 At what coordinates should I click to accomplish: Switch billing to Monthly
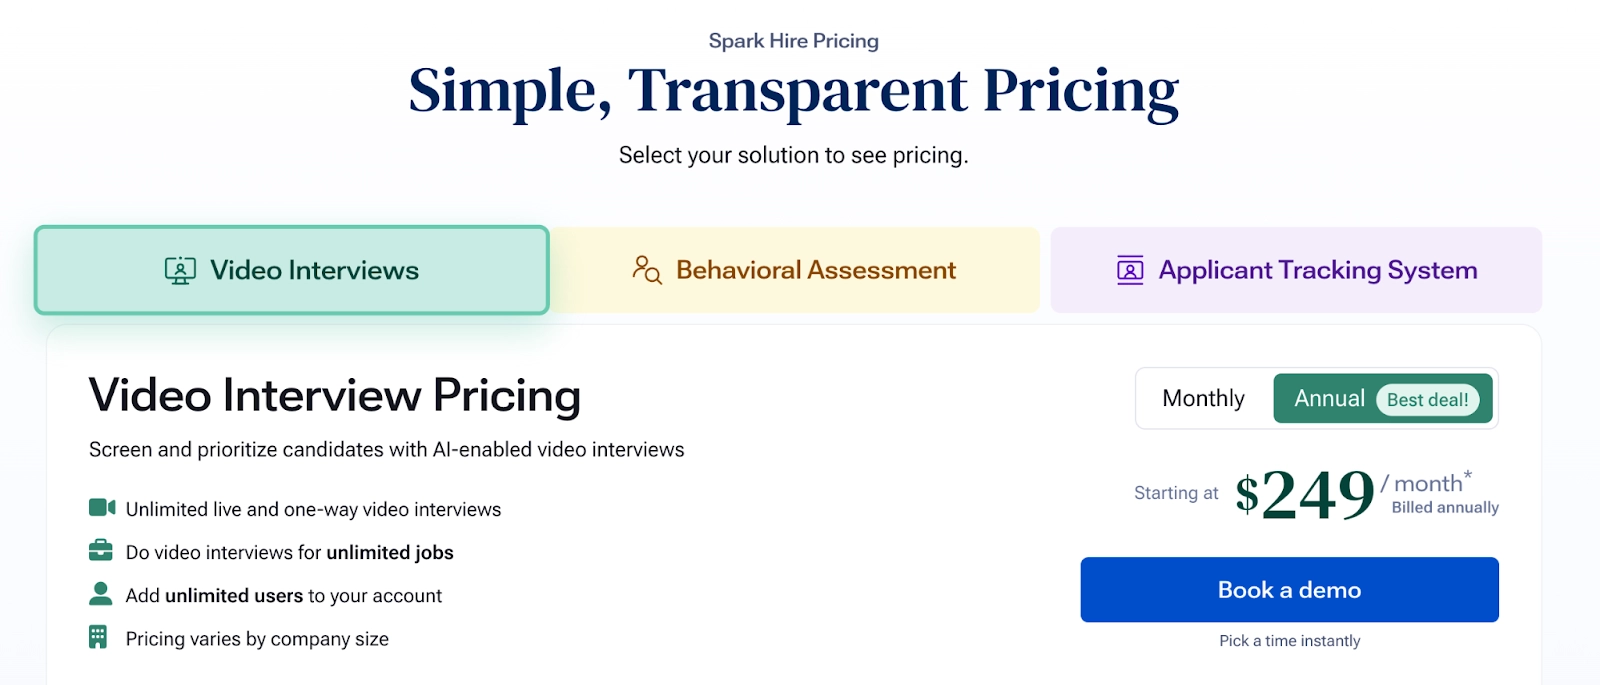(x=1203, y=398)
